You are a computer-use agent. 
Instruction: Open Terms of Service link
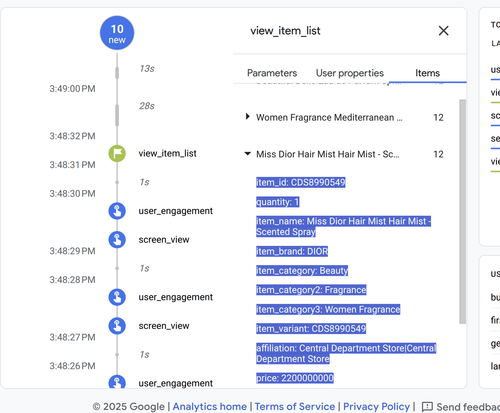pyautogui.click(x=295, y=407)
